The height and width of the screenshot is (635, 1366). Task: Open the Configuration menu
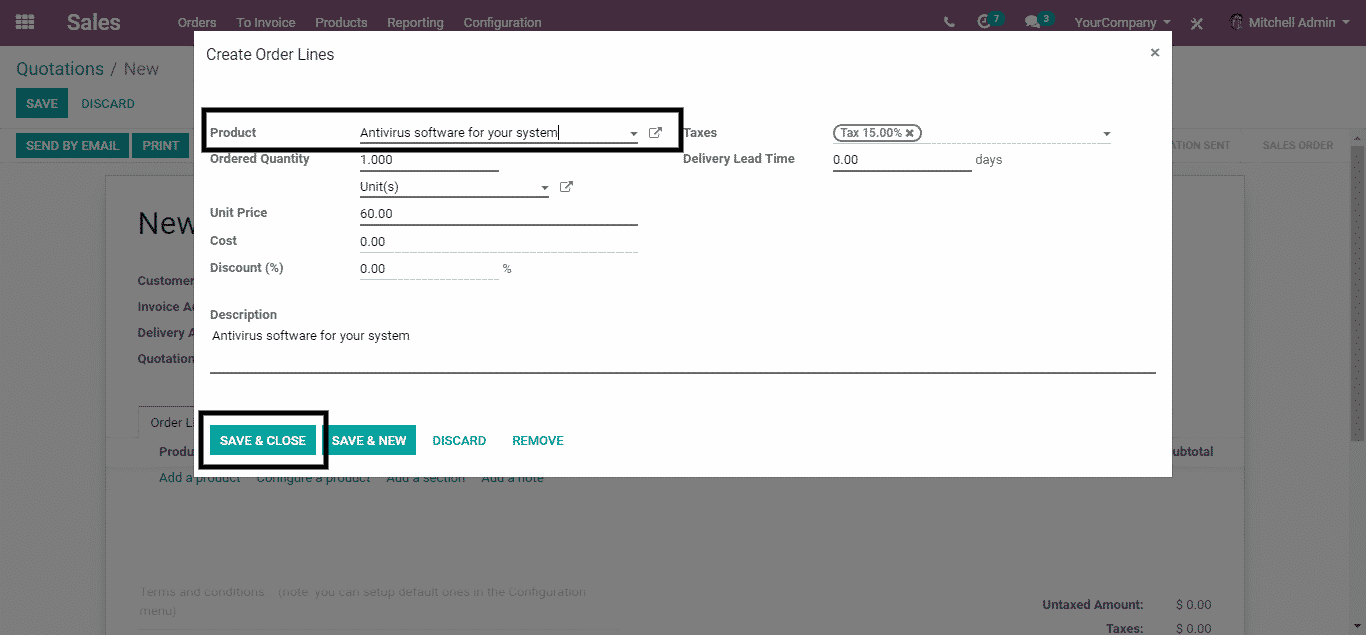[x=502, y=22]
